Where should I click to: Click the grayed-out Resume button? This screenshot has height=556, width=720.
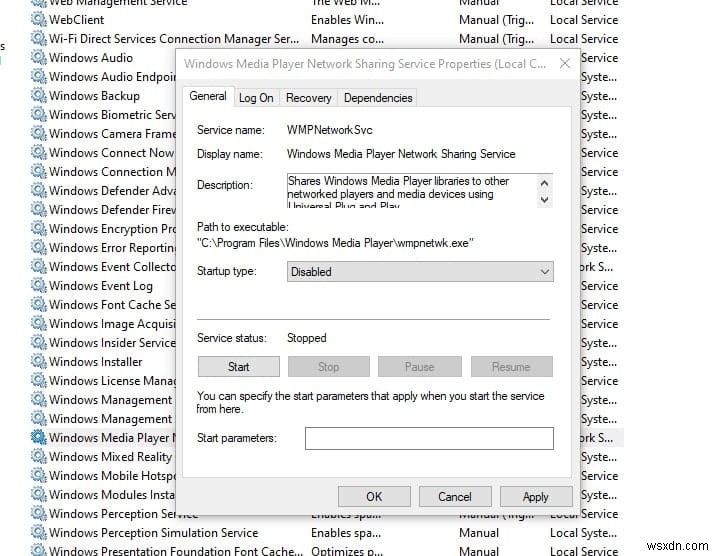(x=512, y=367)
